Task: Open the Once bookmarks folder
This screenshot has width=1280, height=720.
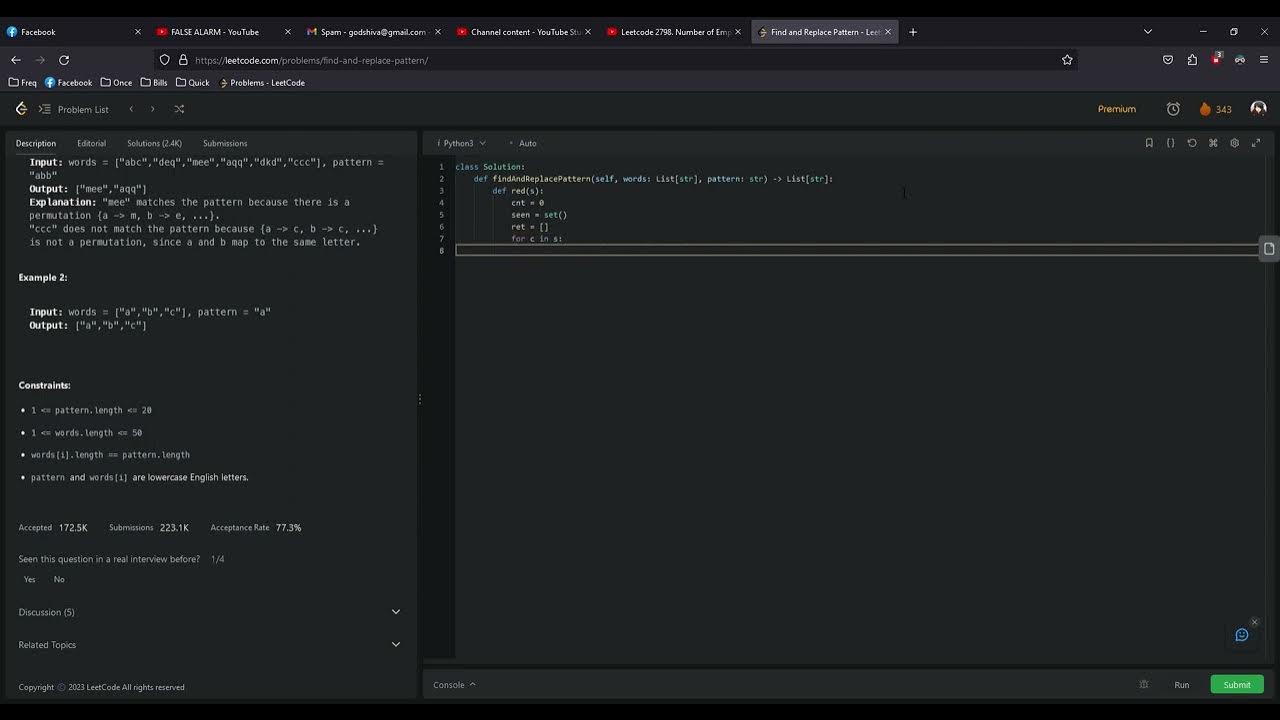Action: tap(116, 83)
